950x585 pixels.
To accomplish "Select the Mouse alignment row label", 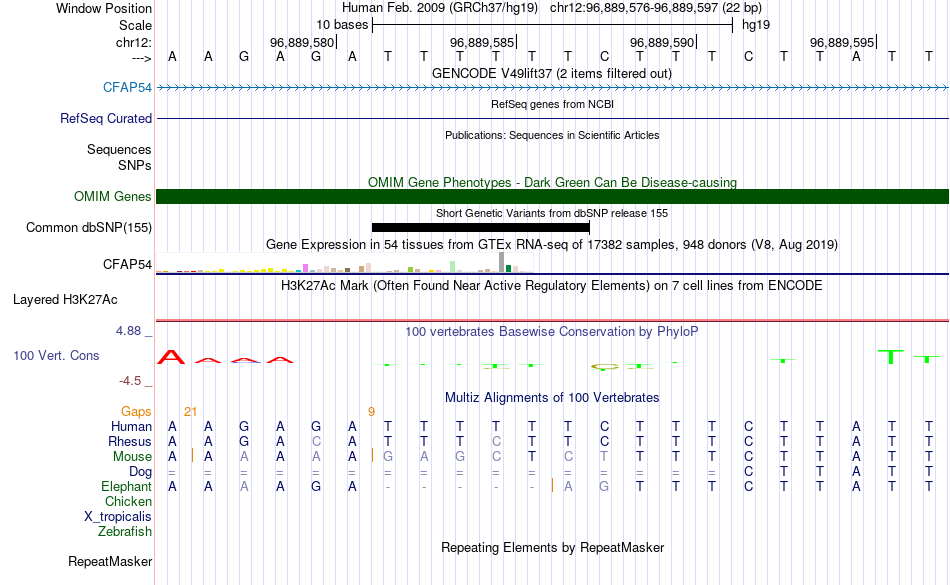I will click(132, 457).
